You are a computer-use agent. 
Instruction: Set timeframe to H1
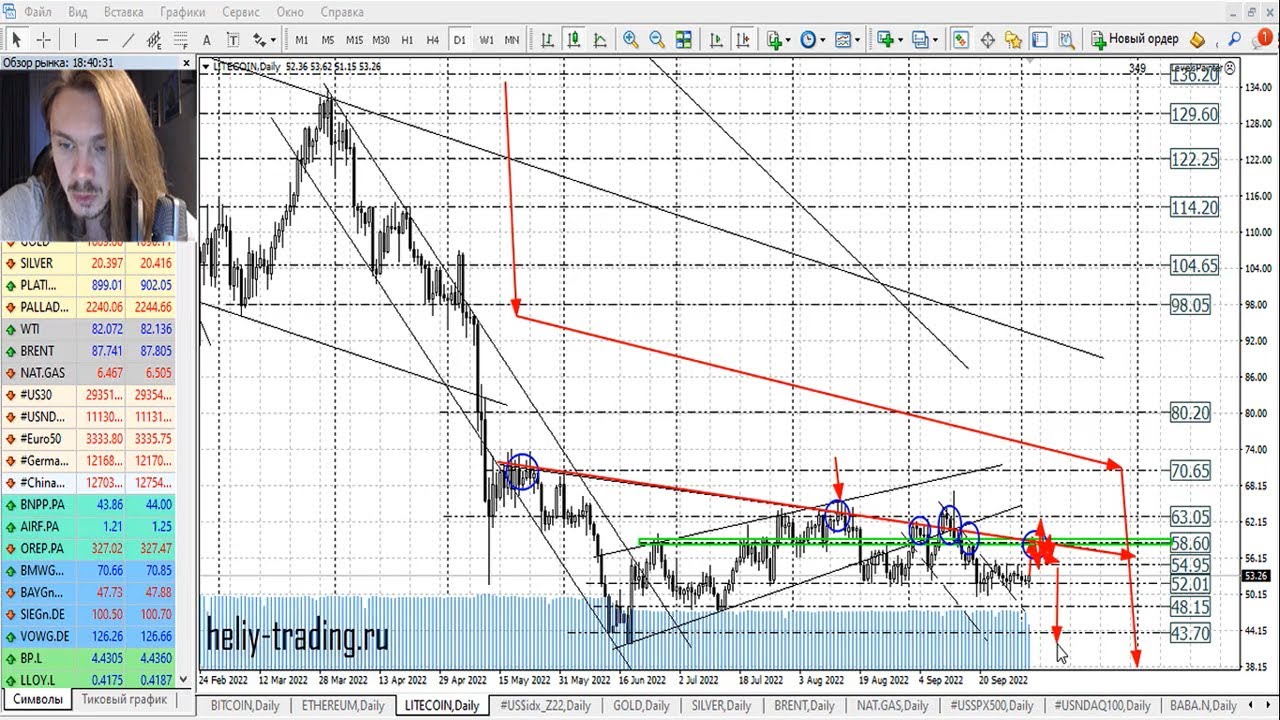pos(407,40)
